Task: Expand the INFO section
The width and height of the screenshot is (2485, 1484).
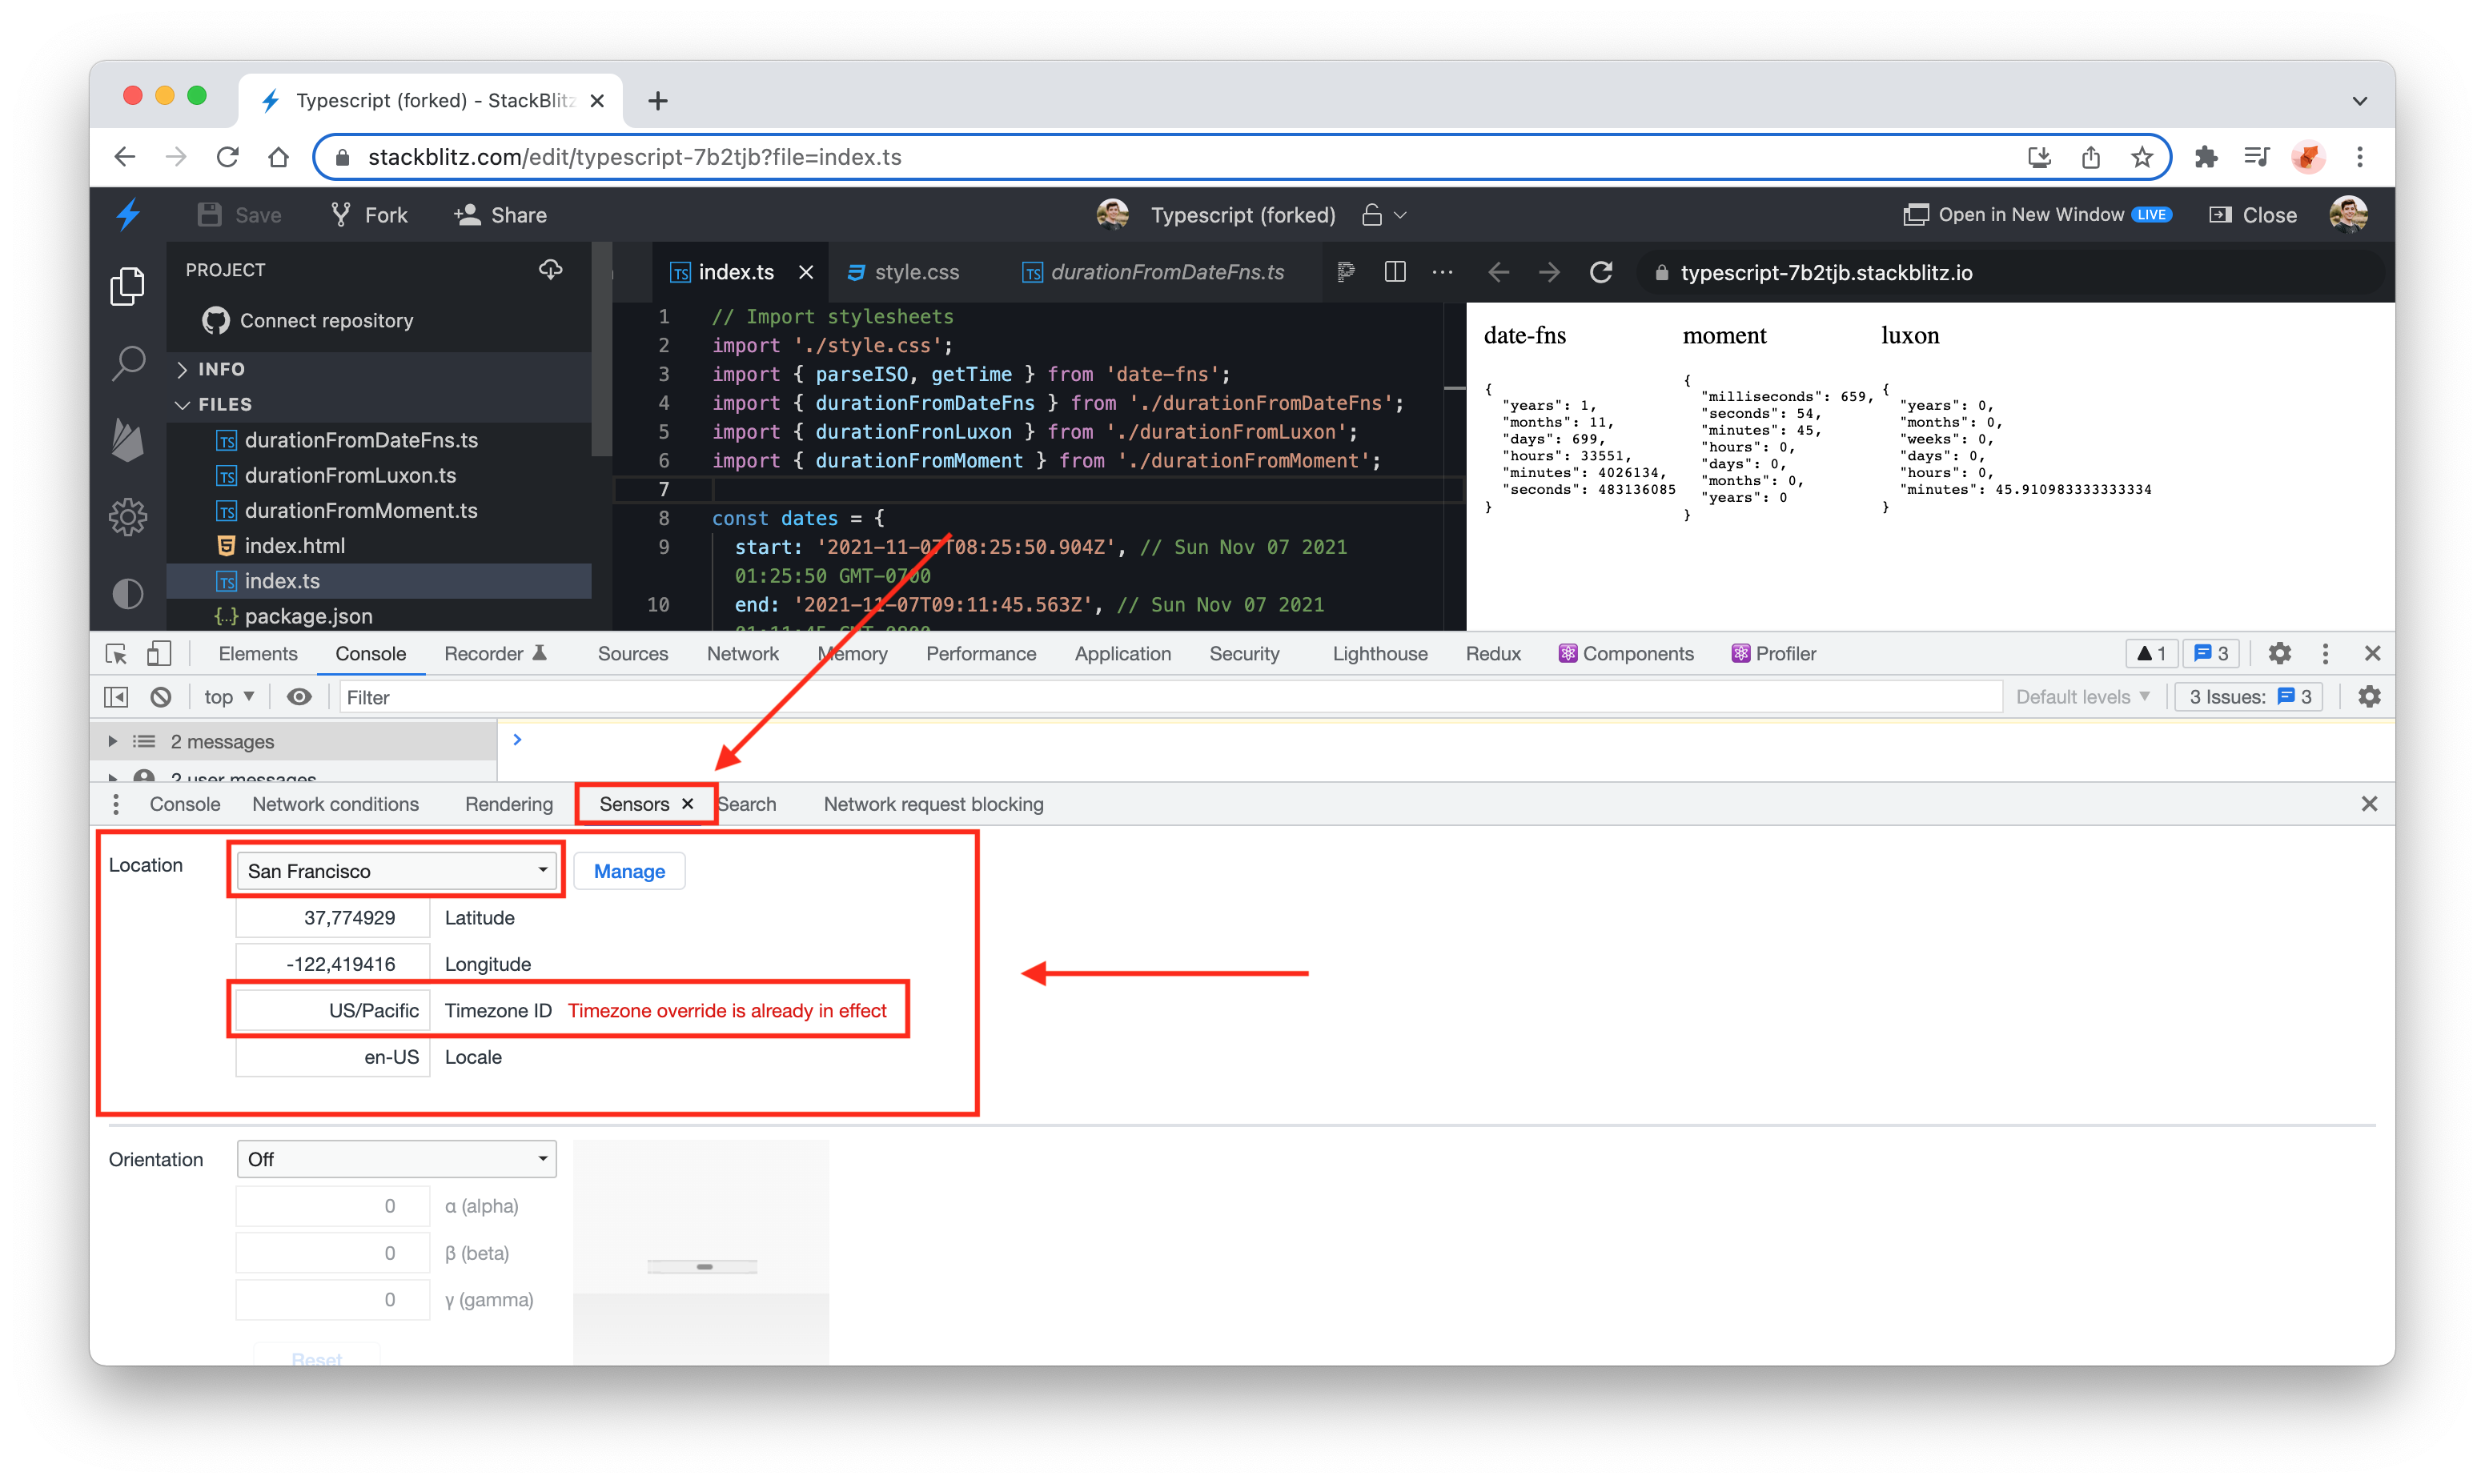Action: point(220,369)
